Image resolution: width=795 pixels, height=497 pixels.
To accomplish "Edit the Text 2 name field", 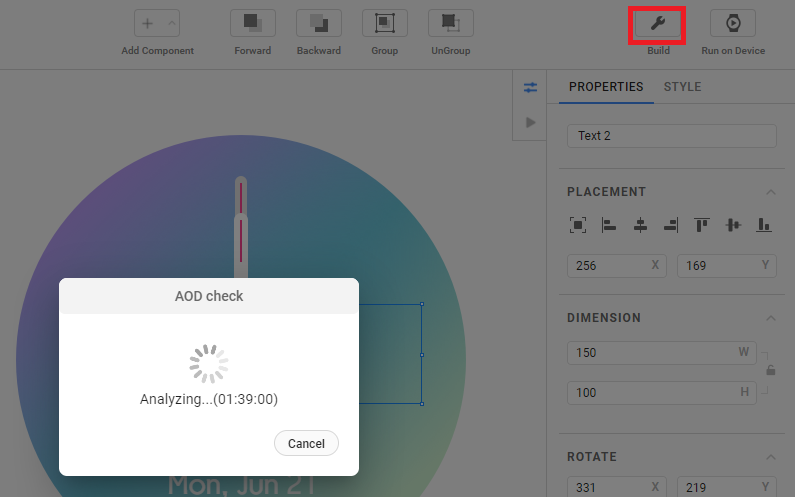I will point(671,136).
